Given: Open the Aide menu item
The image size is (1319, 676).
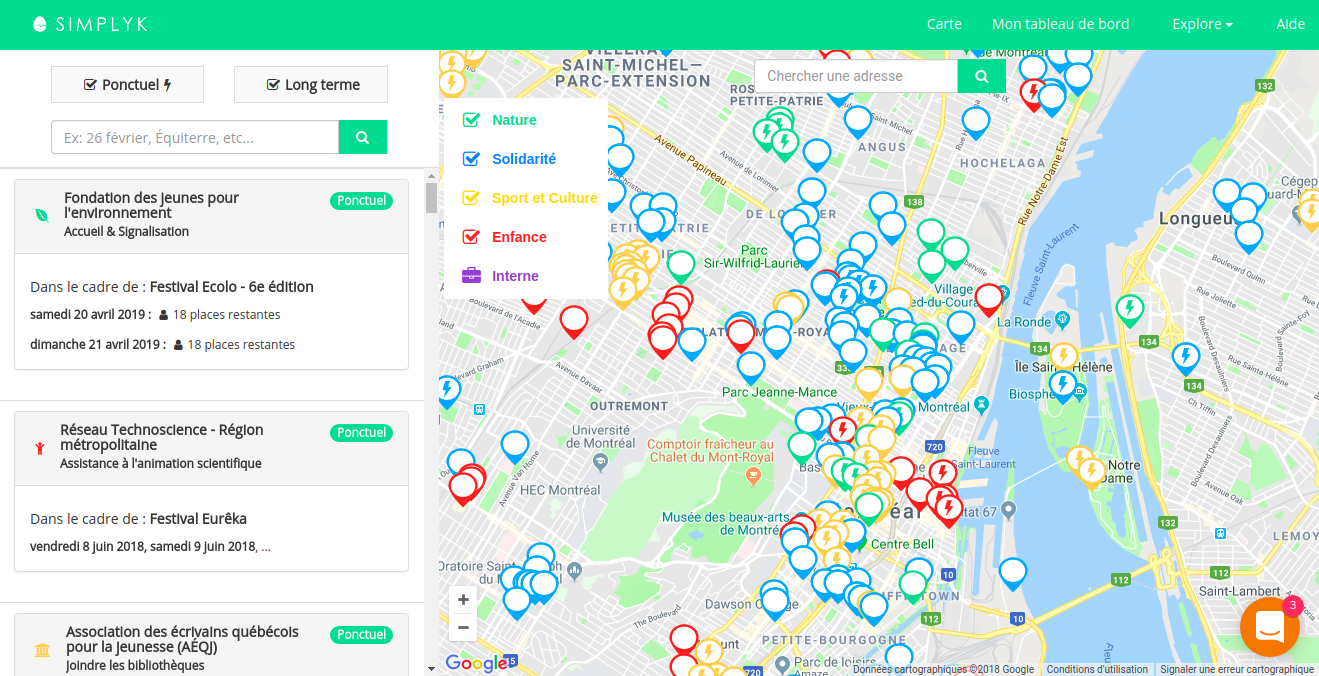Looking at the screenshot, I should click(1290, 24).
